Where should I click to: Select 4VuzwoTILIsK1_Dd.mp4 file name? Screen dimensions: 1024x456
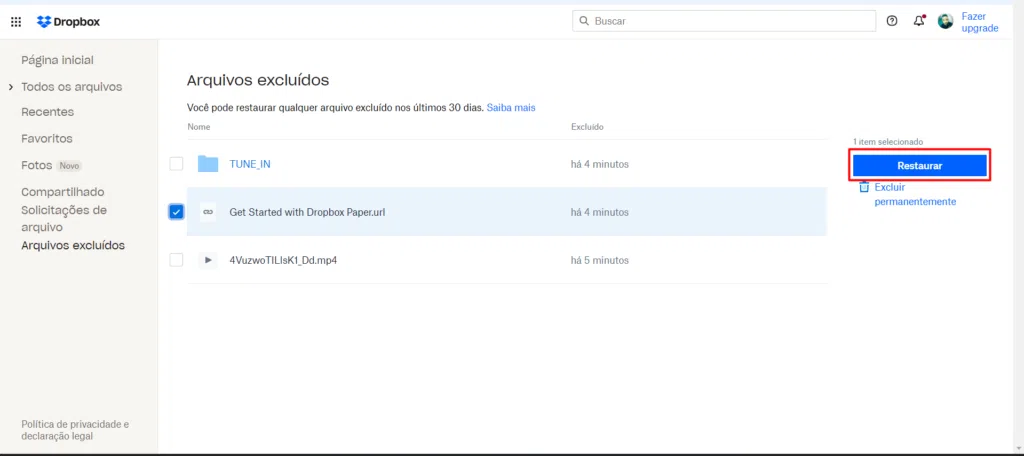[283, 260]
